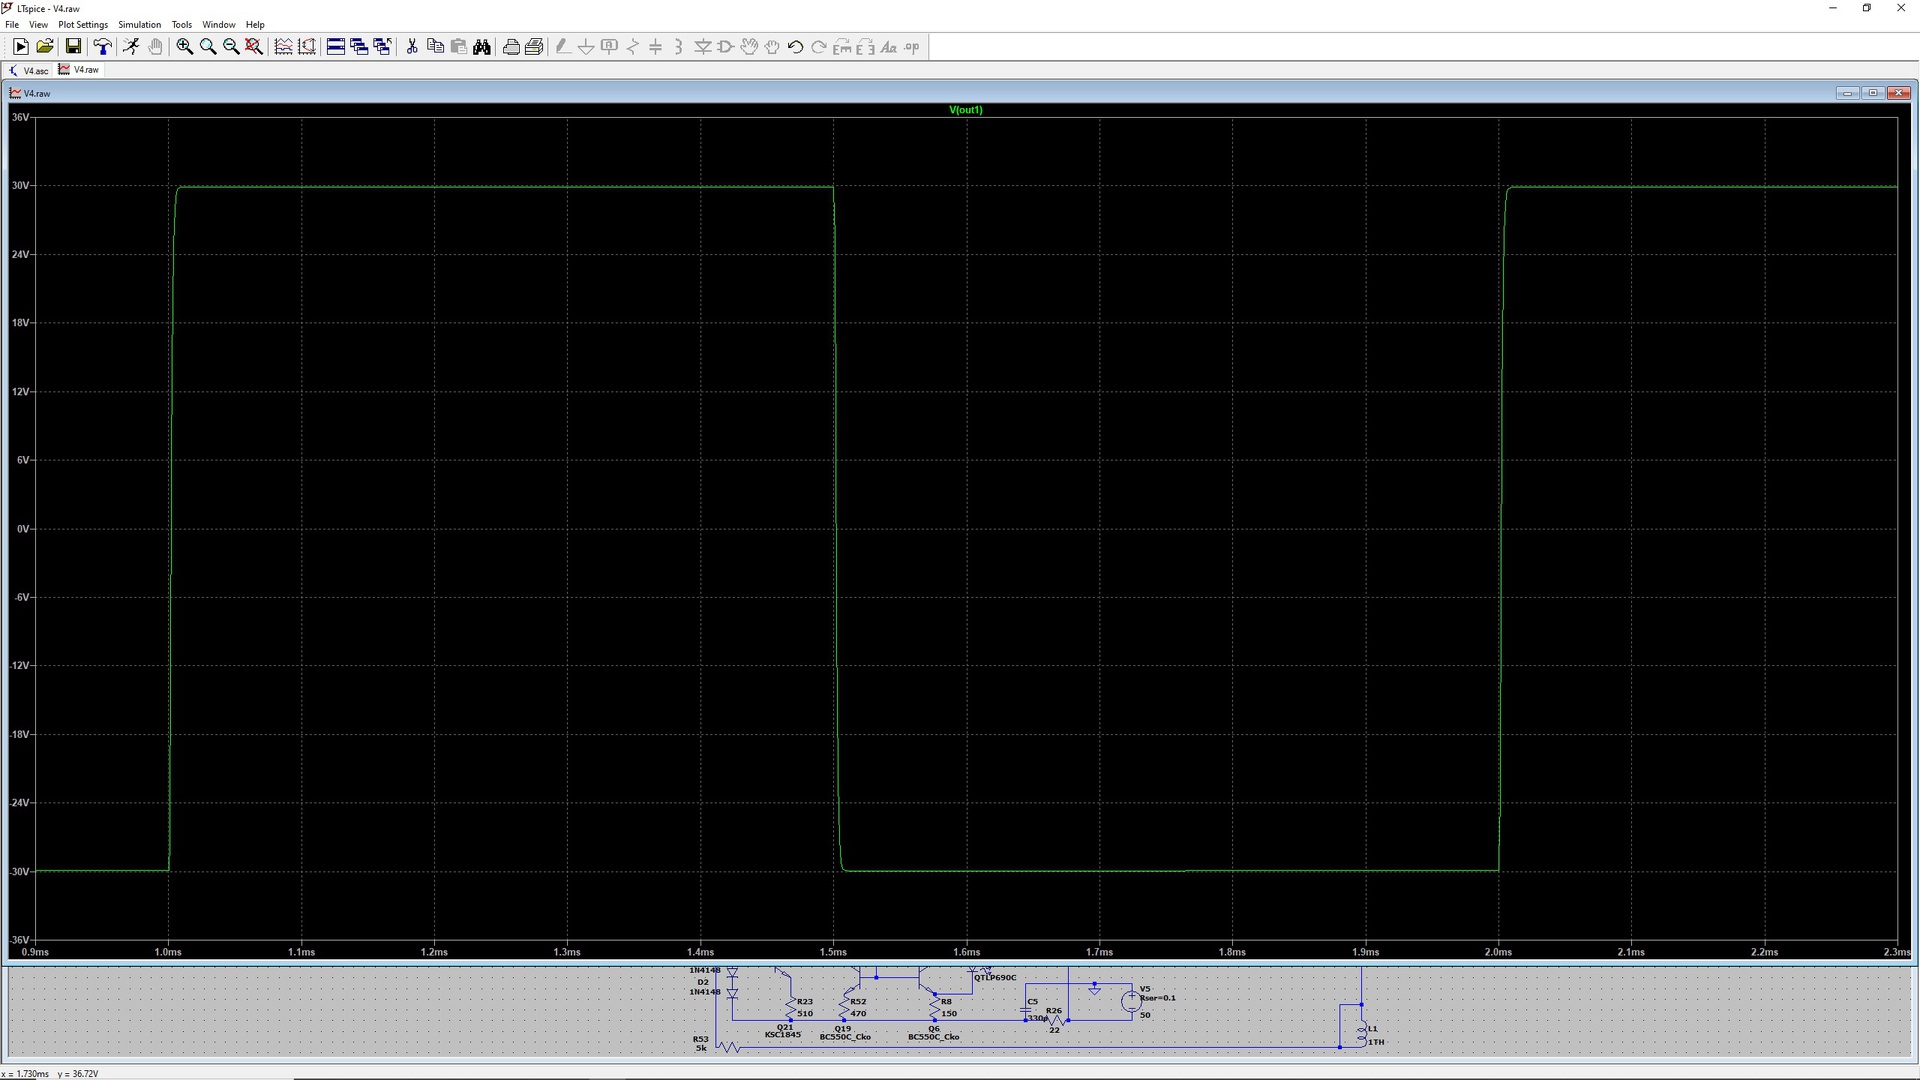Image resolution: width=1920 pixels, height=1080 pixels.
Task: Click the Open file folder icon
Action: tap(44, 47)
